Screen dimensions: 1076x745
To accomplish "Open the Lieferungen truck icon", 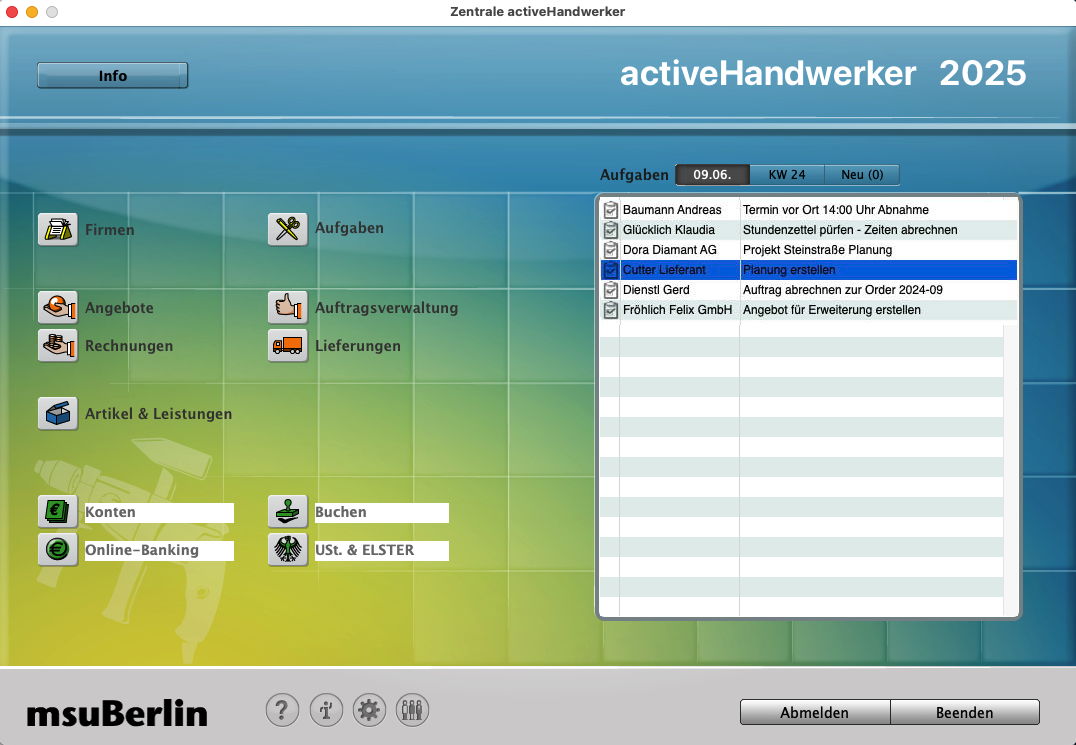I will 288,345.
